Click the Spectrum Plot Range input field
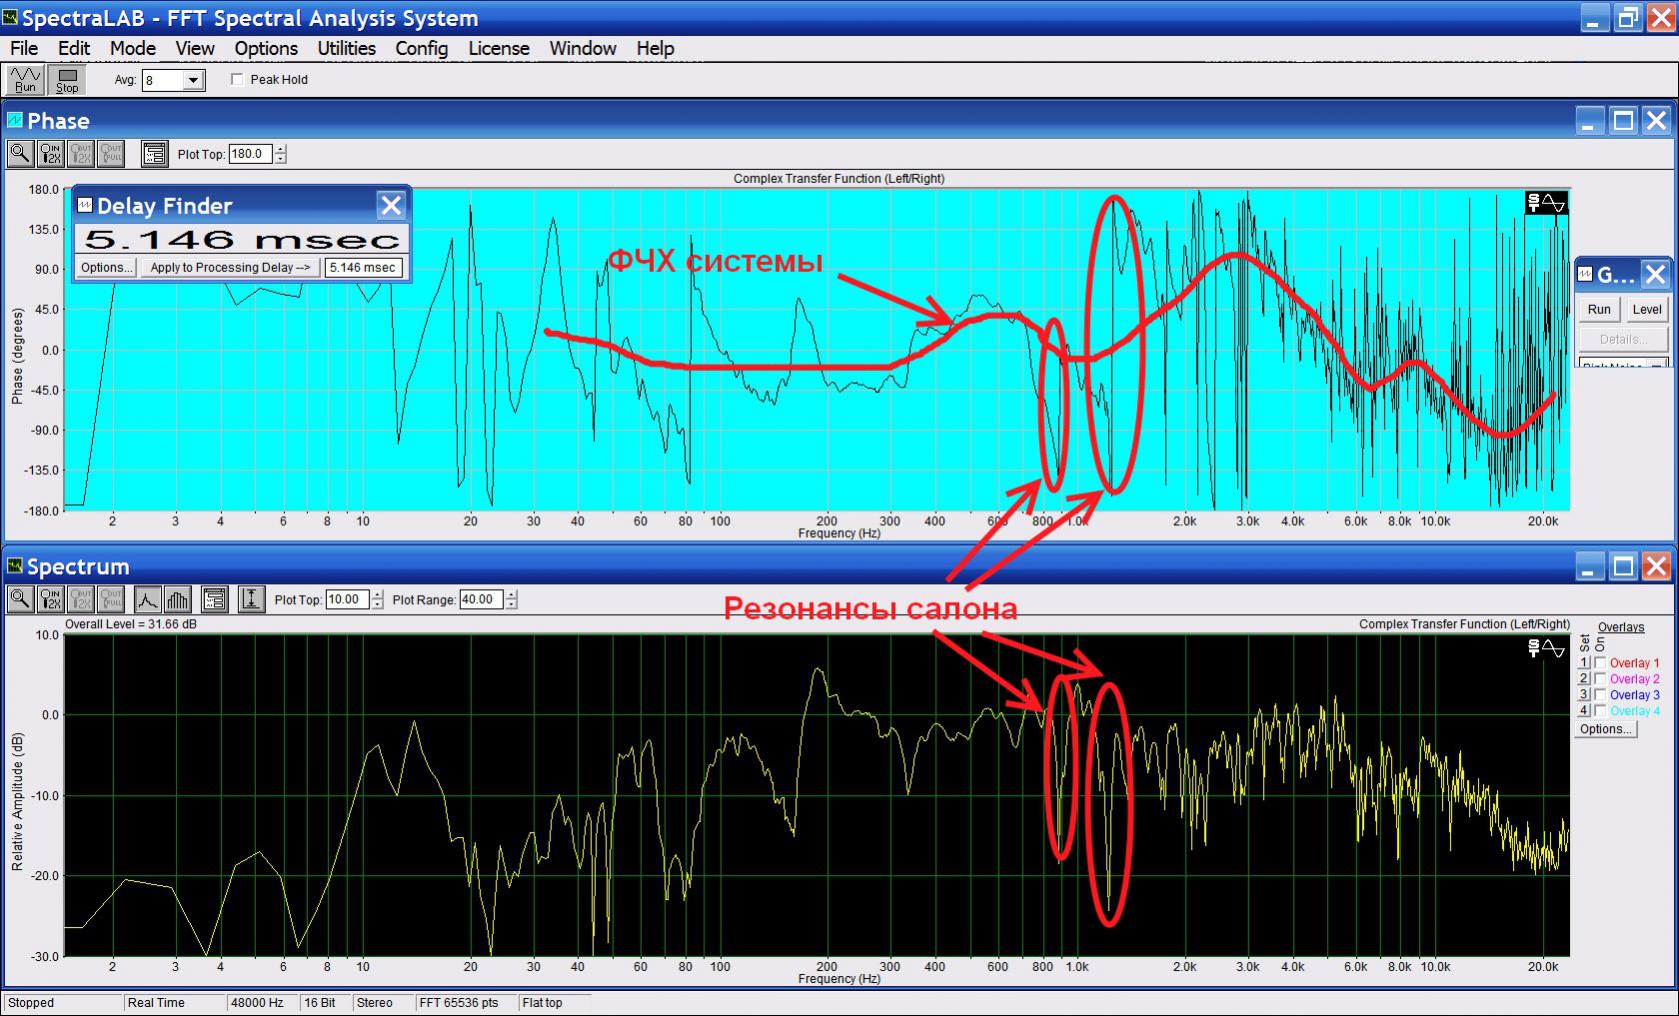The width and height of the screenshot is (1679, 1016). 480,600
